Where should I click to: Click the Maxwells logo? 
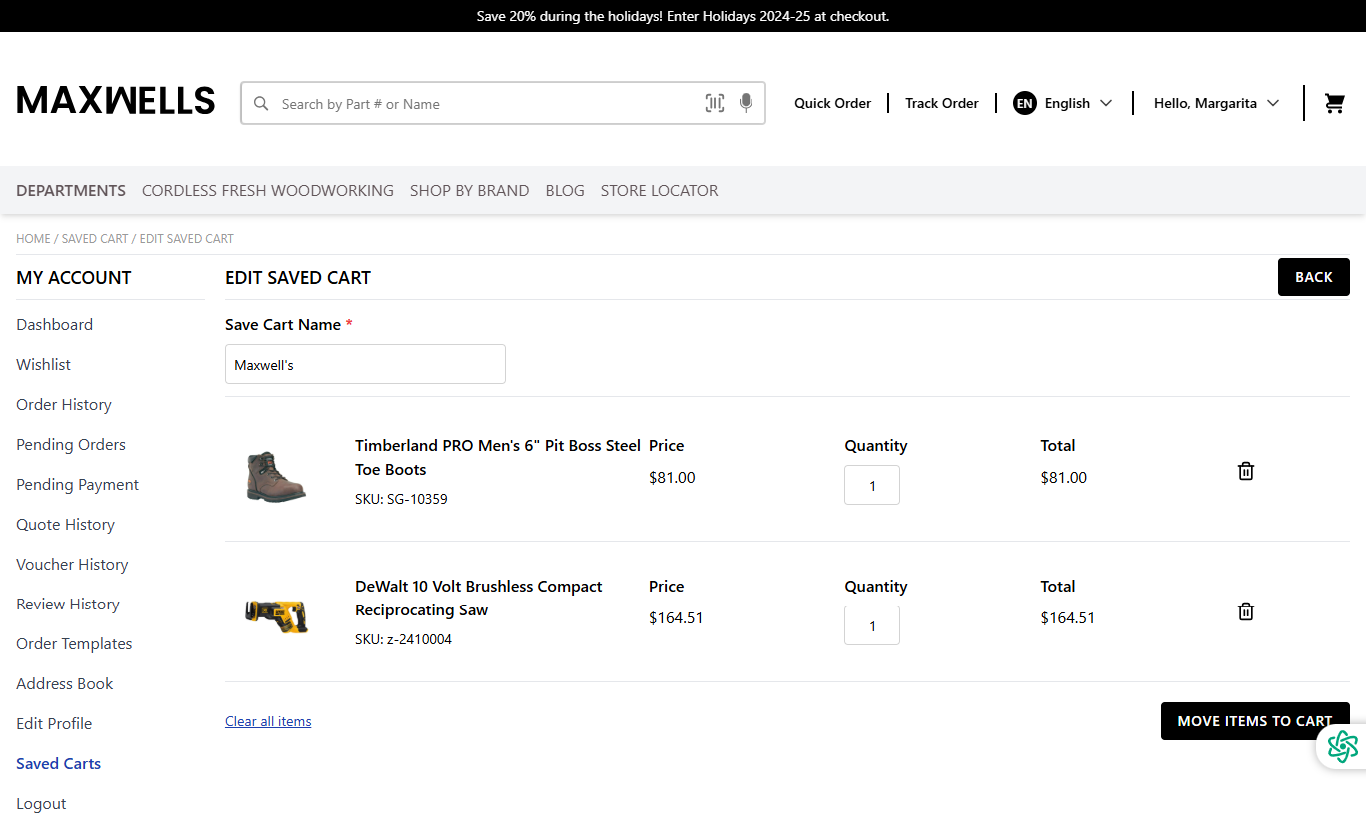pos(116,101)
